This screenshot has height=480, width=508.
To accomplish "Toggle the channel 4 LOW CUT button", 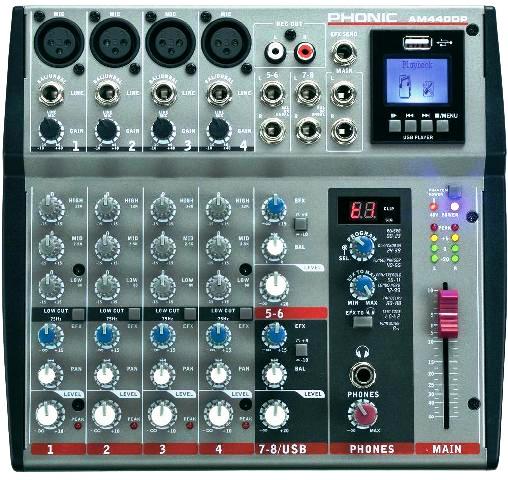I will coord(246,314).
